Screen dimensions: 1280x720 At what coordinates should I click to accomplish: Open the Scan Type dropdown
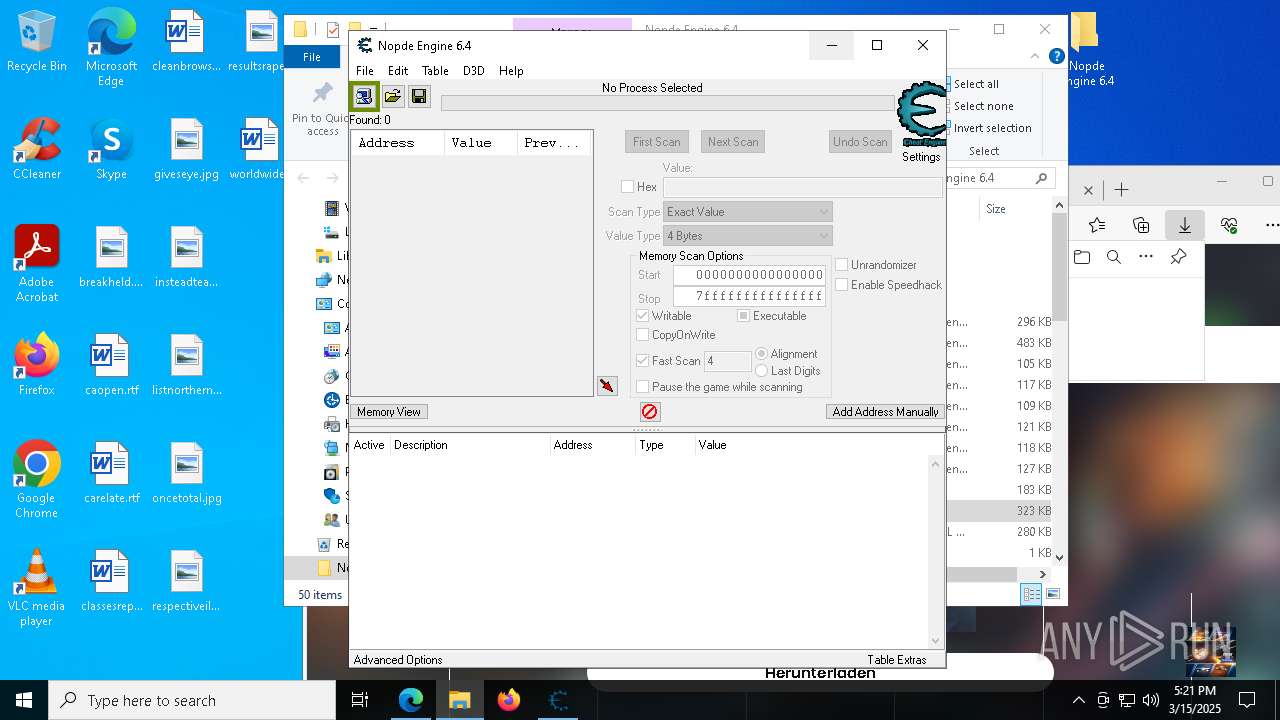click(748, 212)
